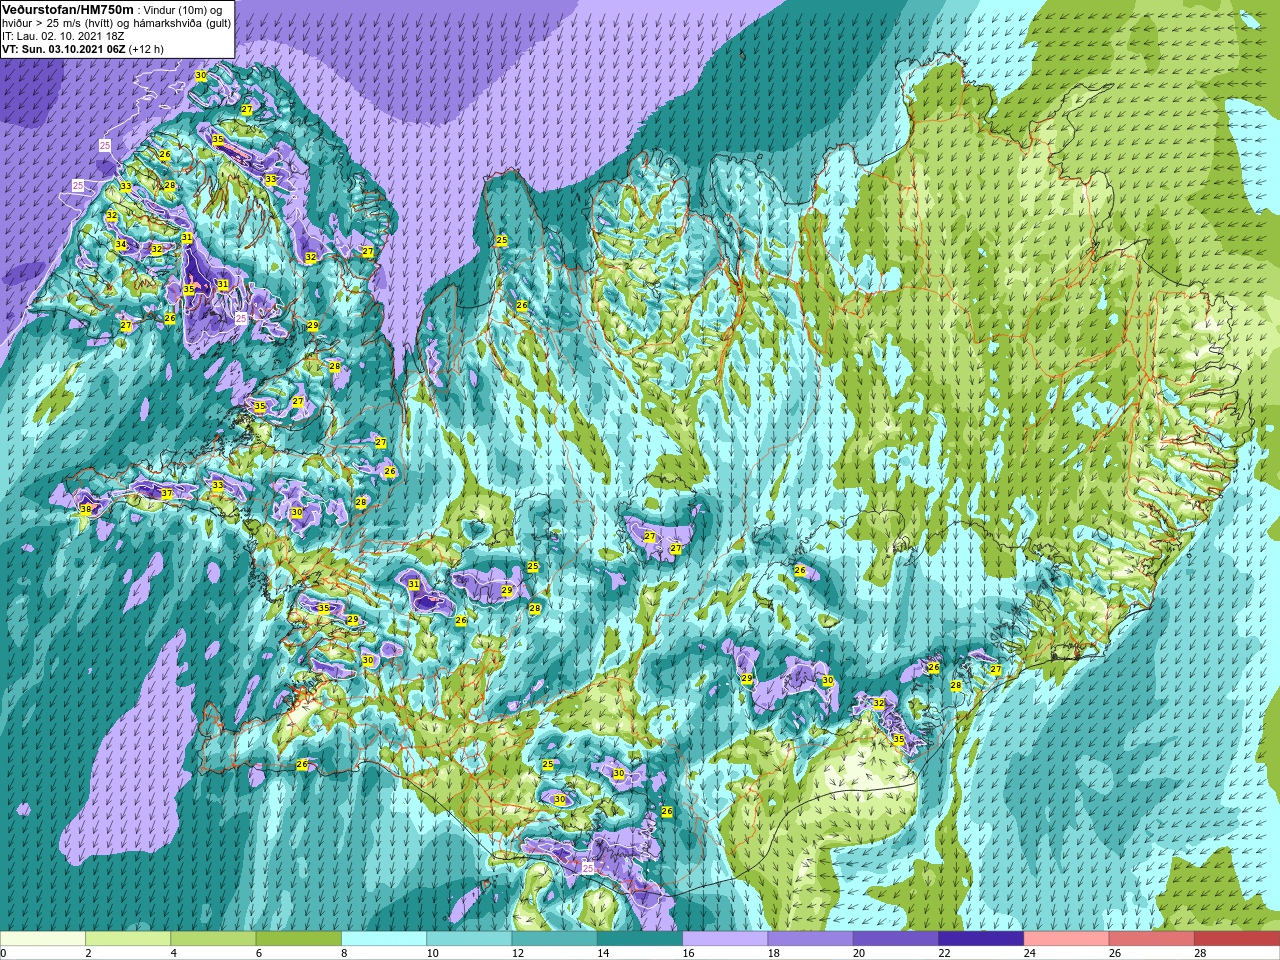Viewport: 1280px width, 960px height.
Task: Select the 'VT: Sun. 03.10.2021 06Z' valid time text
Action: tap(63, 49)
